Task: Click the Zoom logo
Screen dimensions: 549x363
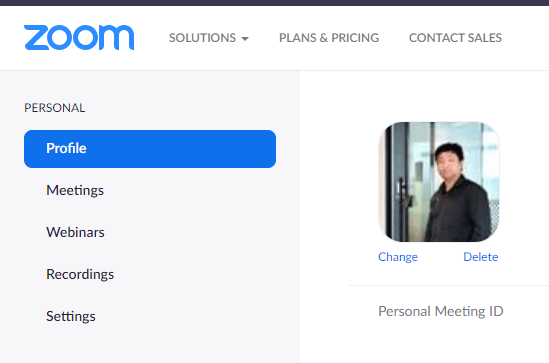Action: click(x=79, y=37)
